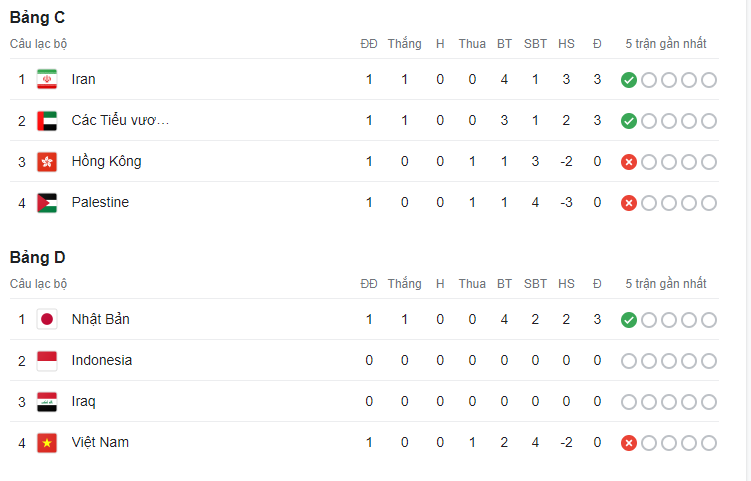Viewport: 751px width, 481px height.
Task: Click Palestine's red loss icon
Action: (628, 203)
